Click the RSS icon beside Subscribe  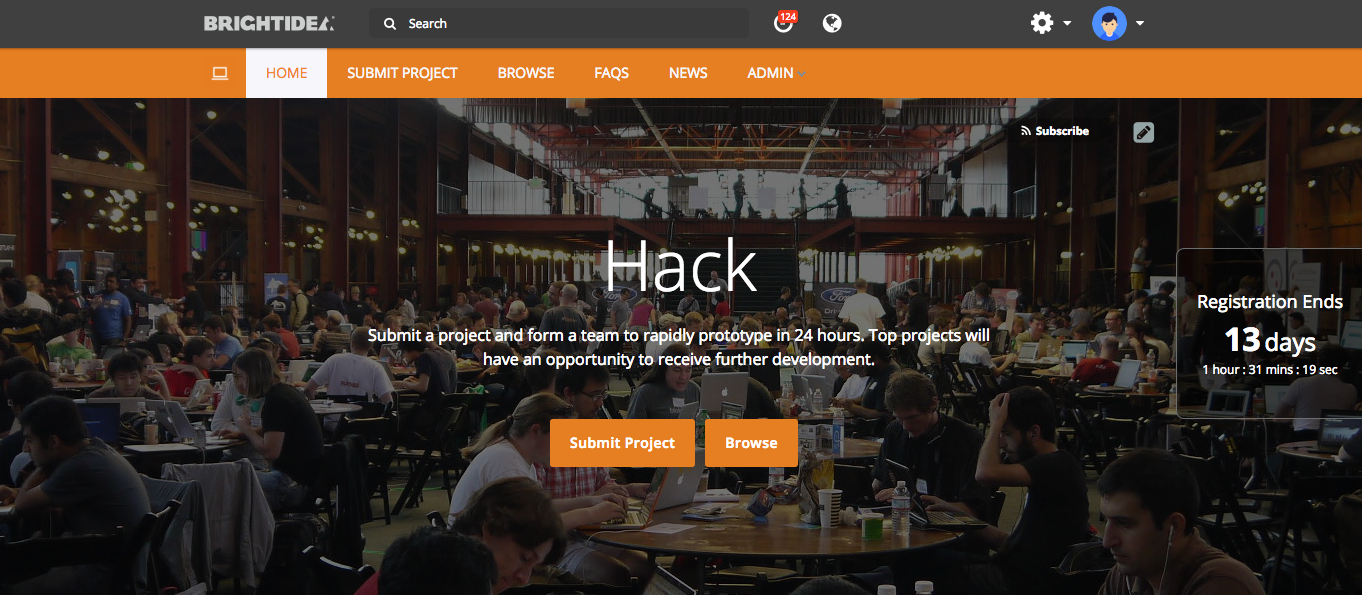pos(1026,131)
